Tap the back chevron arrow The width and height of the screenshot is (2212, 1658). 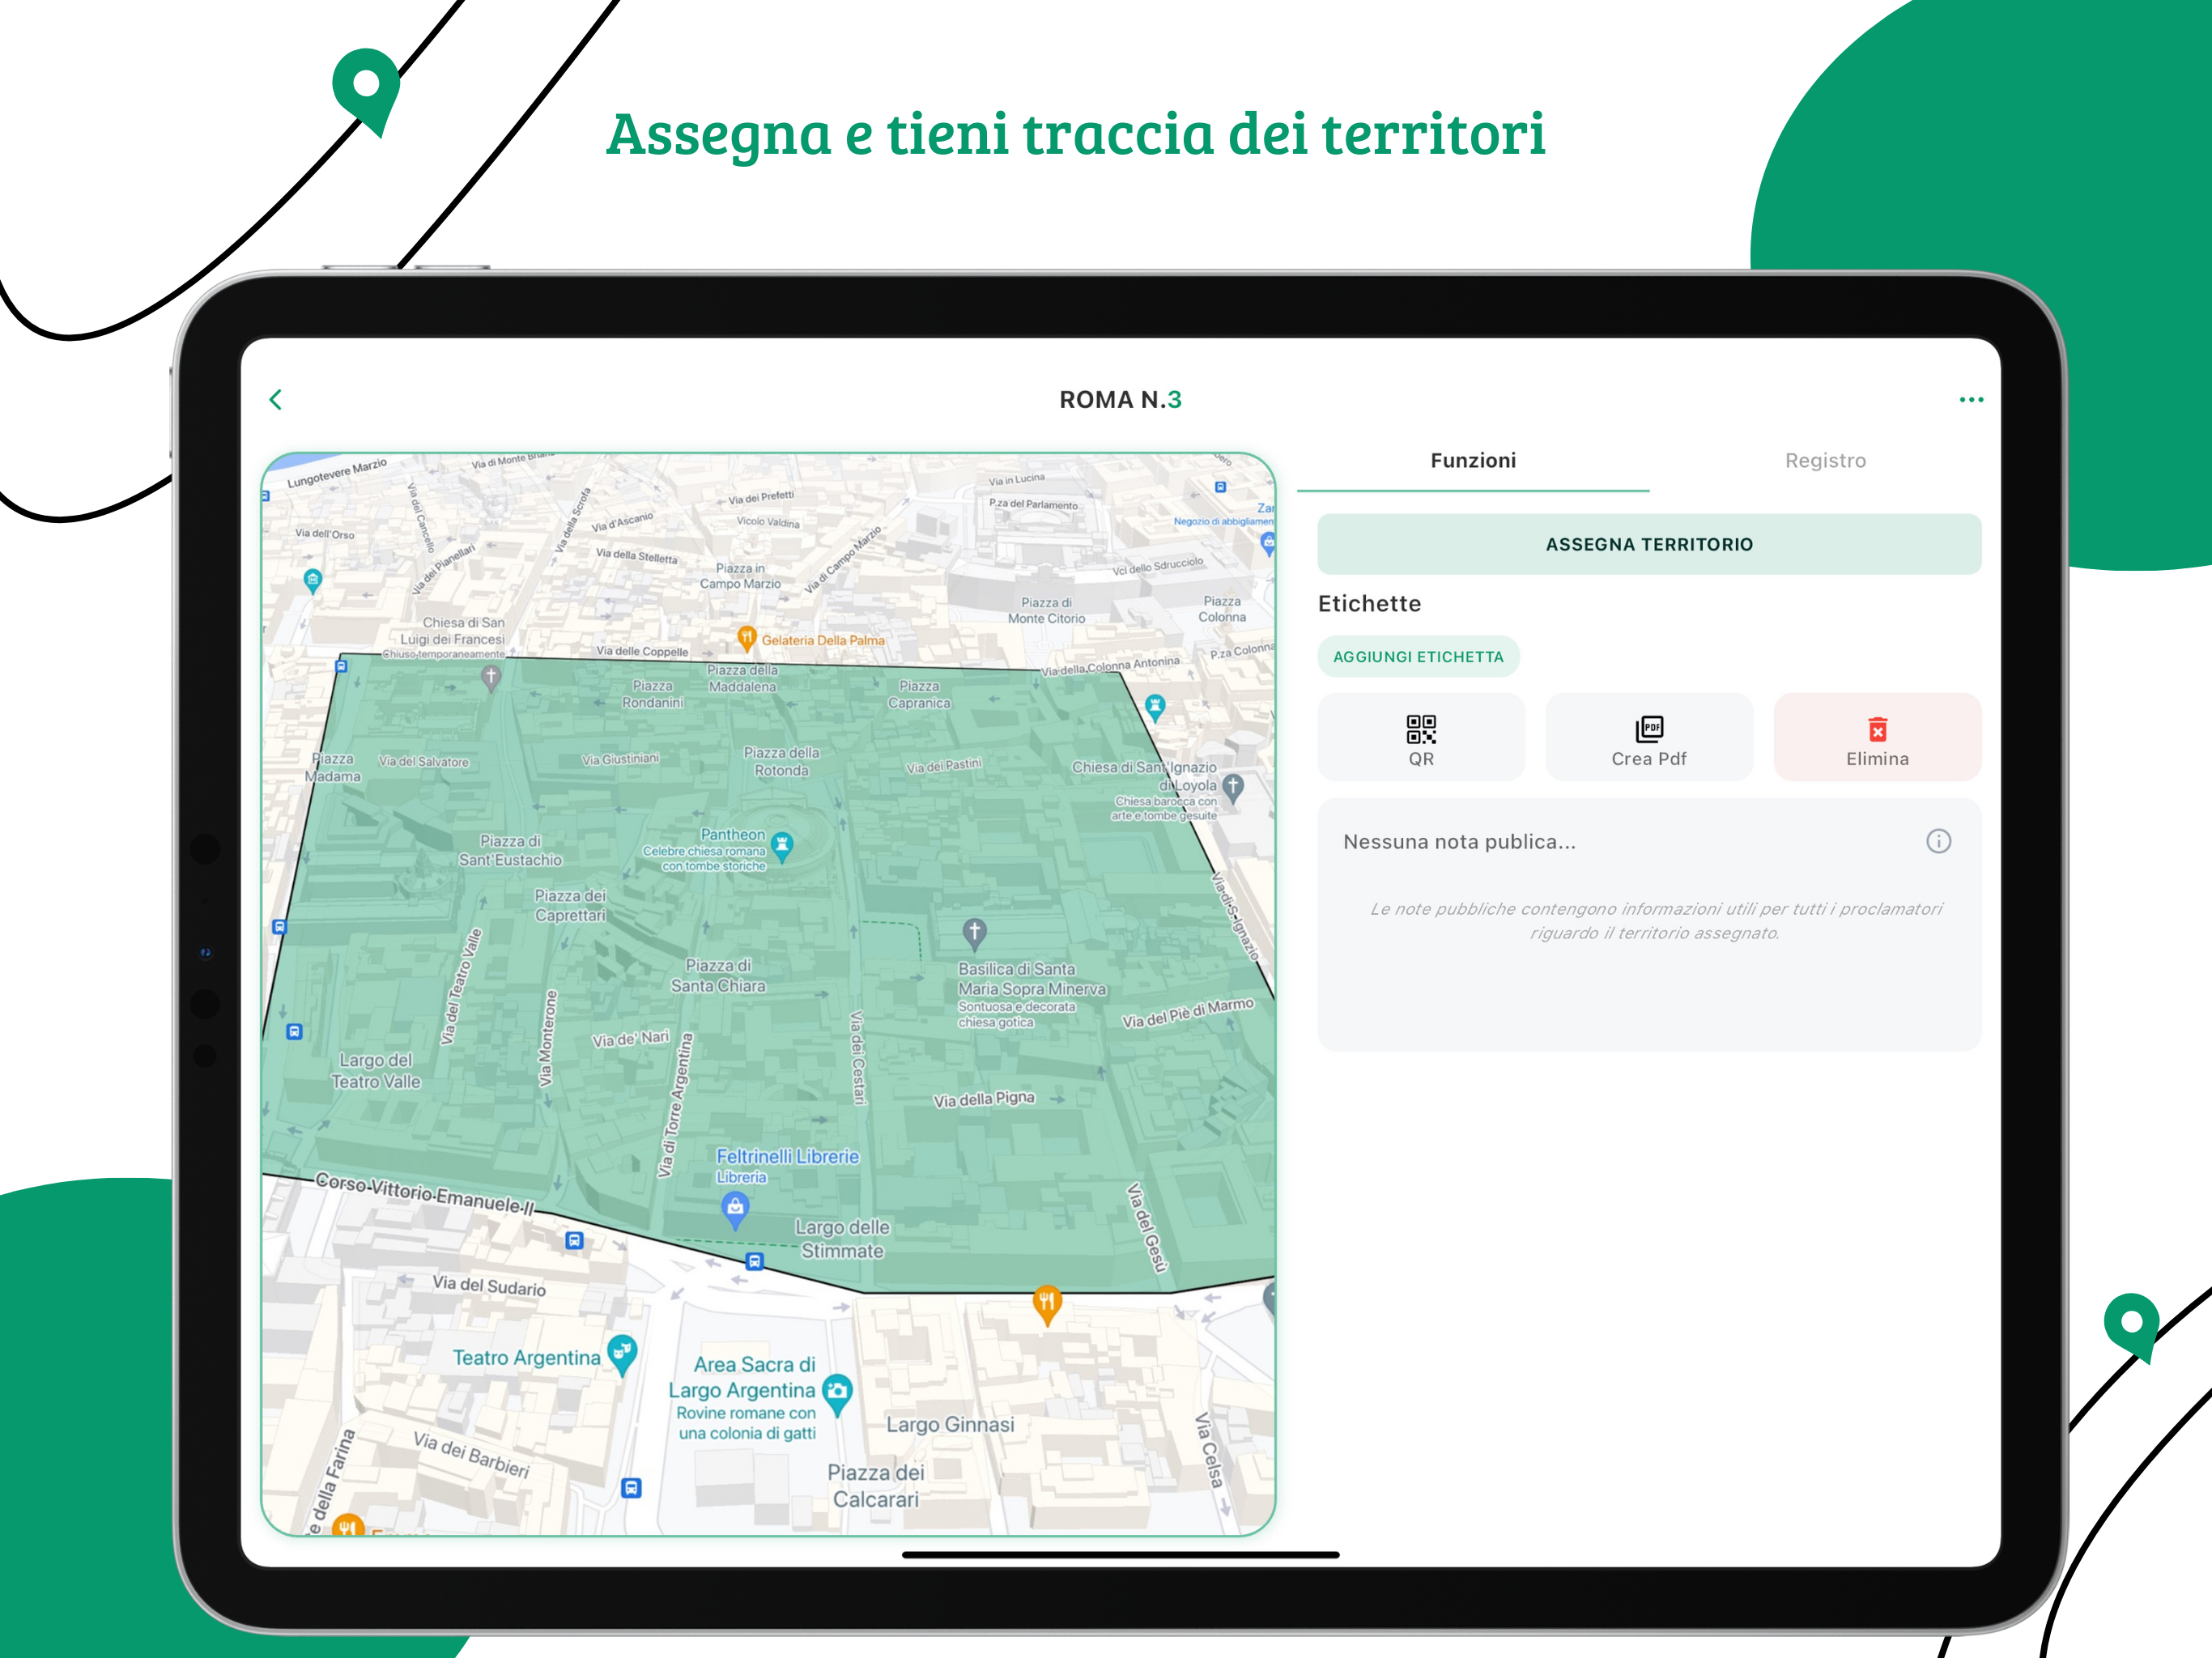pos(276,400)
